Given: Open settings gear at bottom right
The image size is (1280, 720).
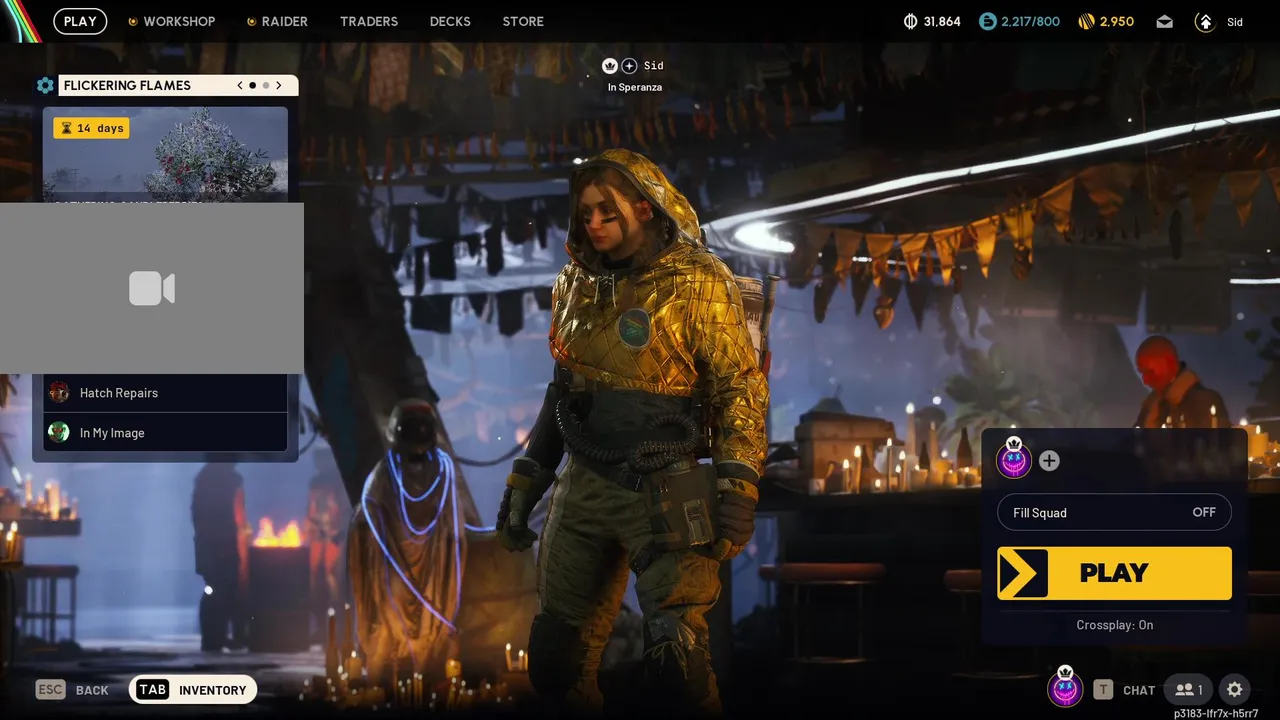Looking at the screenshot, I should pos(1235,690).
